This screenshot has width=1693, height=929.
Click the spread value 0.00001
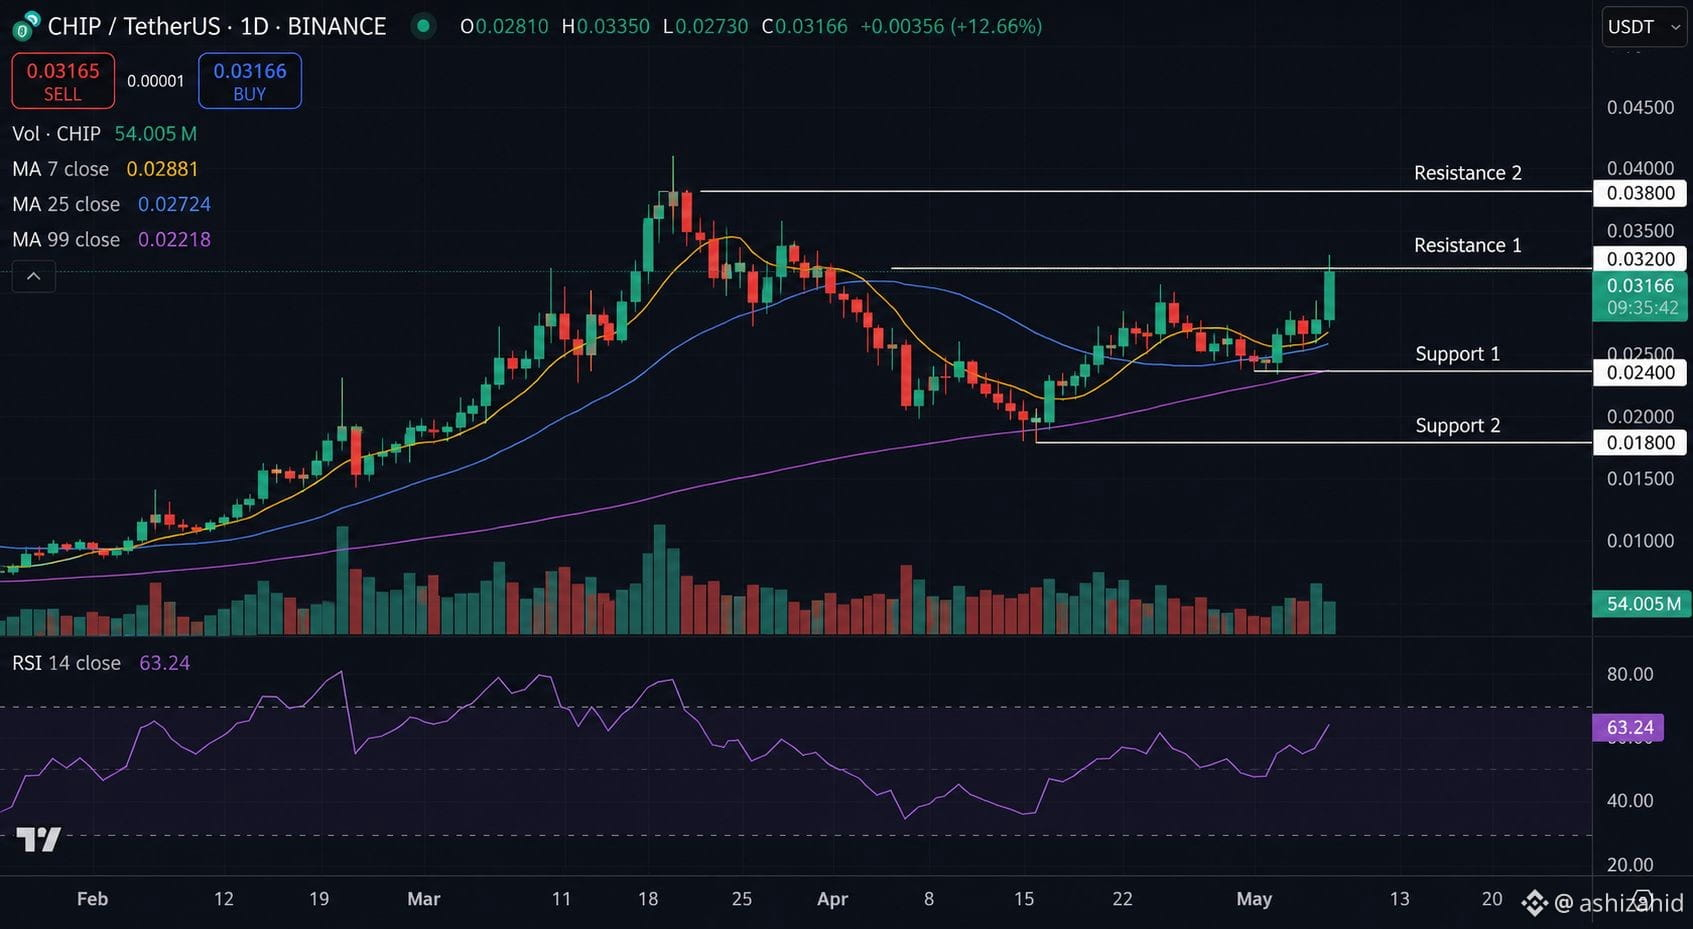pyautogui.click(x=156, y=81)
